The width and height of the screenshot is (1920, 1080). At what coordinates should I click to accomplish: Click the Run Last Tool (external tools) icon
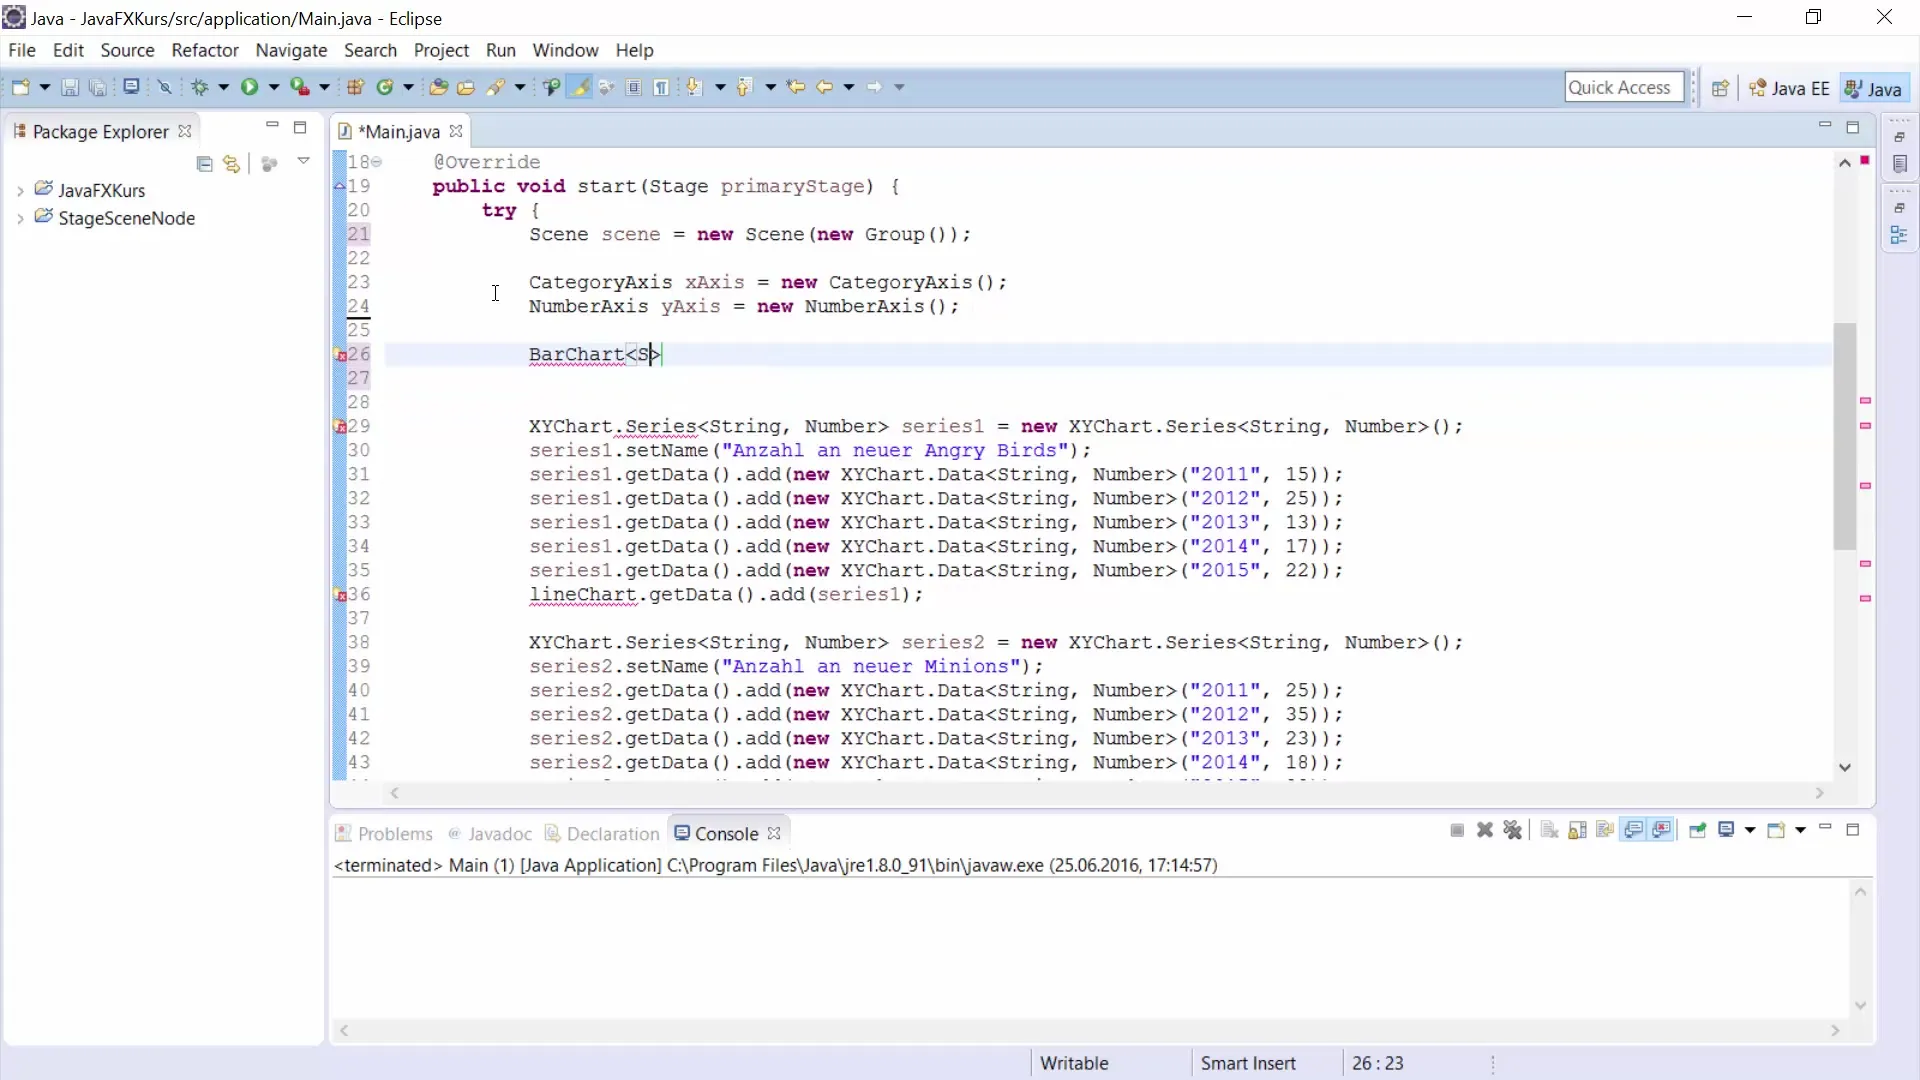[300, 87]
